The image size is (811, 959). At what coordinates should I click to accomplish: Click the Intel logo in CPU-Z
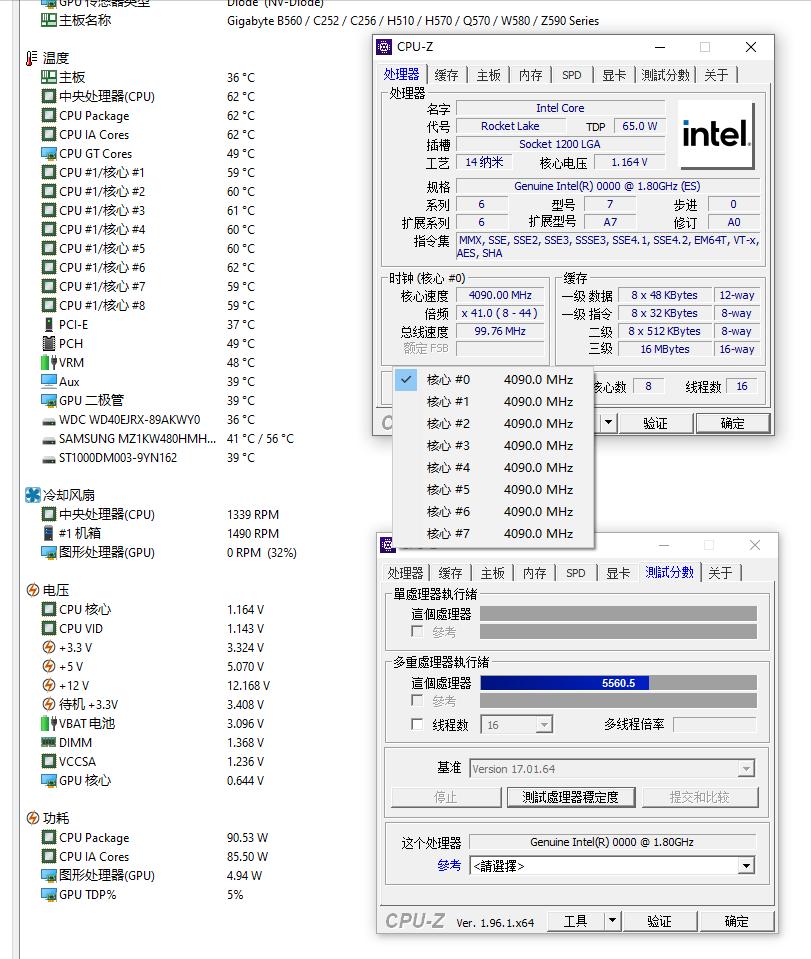[717, 135]
